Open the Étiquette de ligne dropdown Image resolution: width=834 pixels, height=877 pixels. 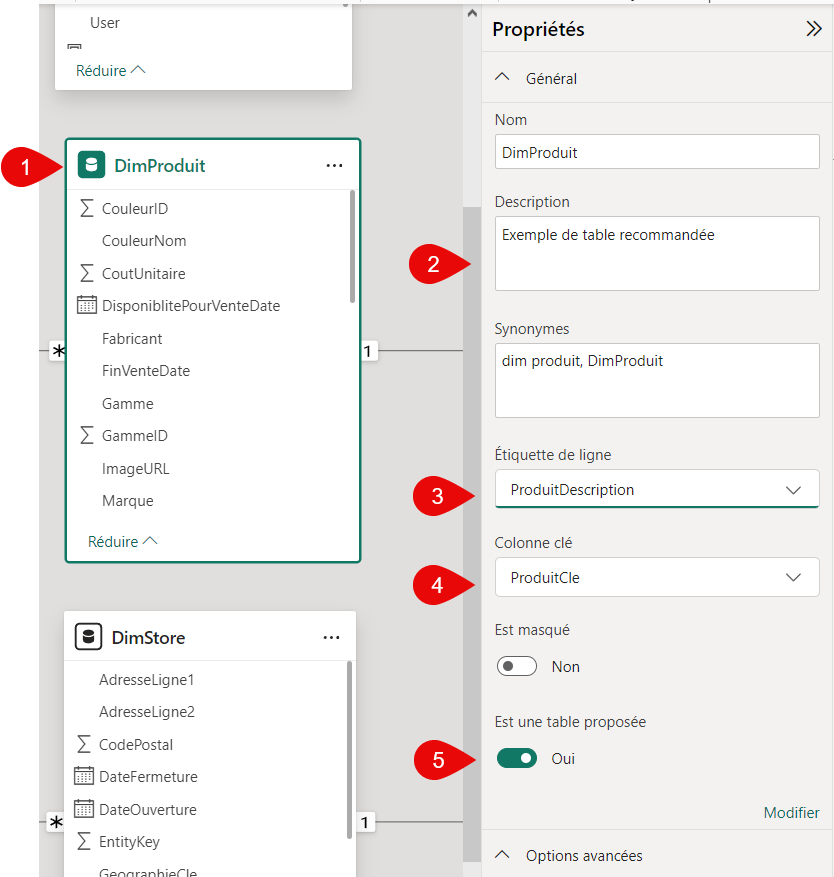pos(657,490)
